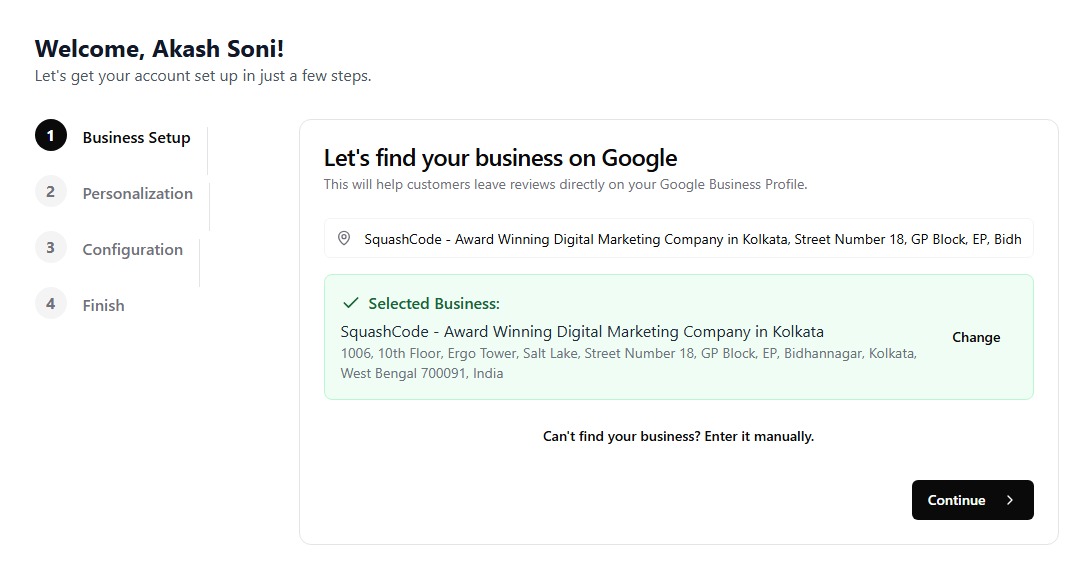
Task: Click the right chevron arrow on Continue
Action: 1010,500
